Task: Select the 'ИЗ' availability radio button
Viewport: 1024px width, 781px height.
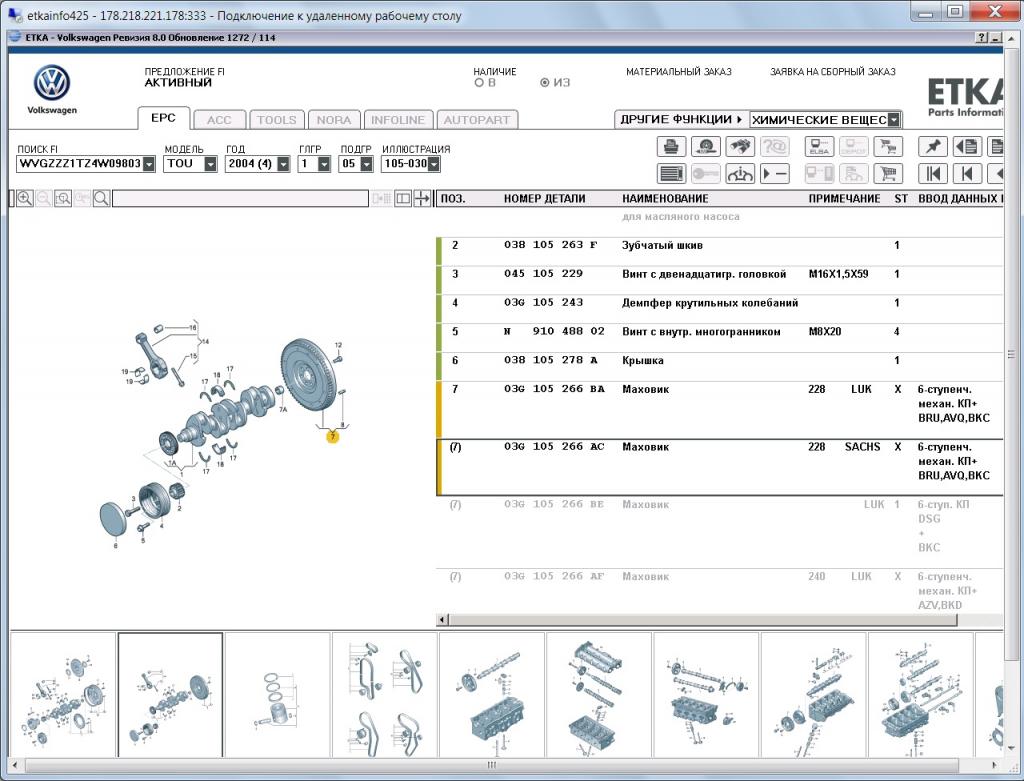Action: pyautogui.click(x=545, y=83)
